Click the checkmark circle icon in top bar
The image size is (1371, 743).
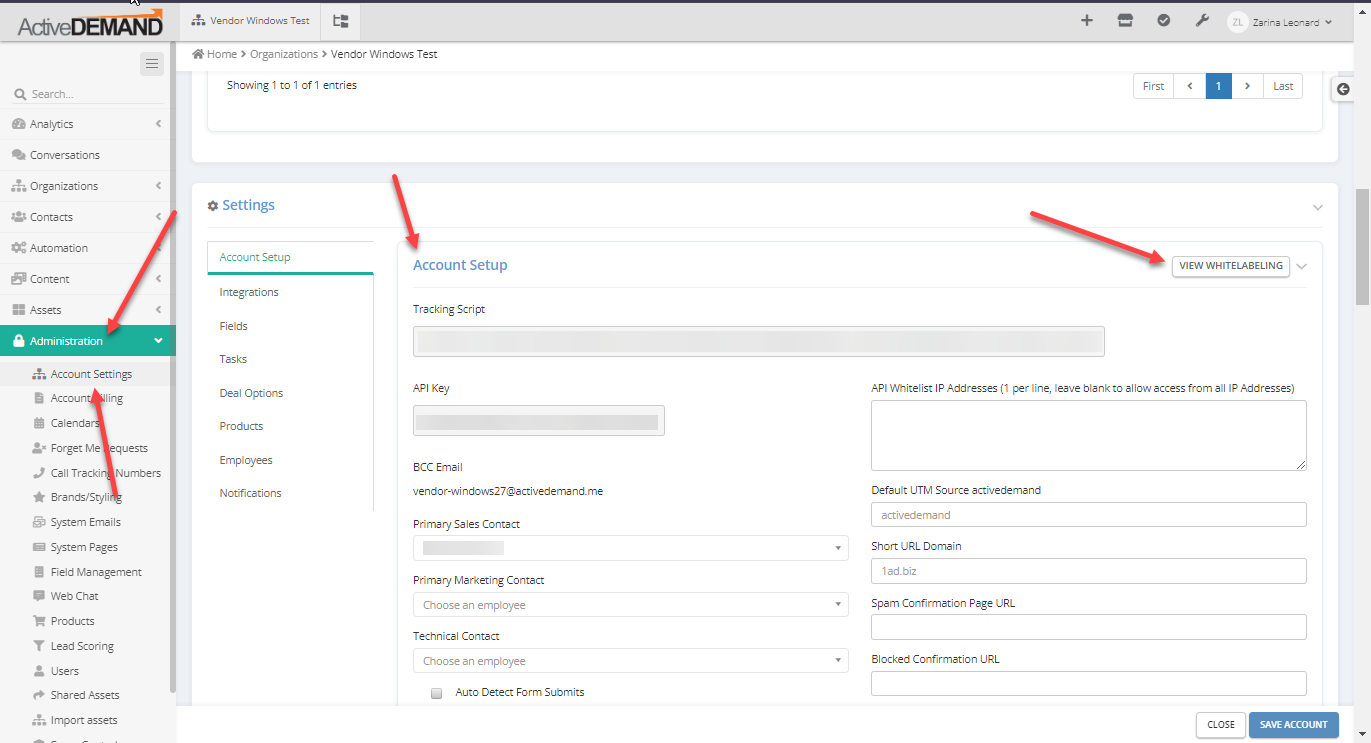point(1164,20)
